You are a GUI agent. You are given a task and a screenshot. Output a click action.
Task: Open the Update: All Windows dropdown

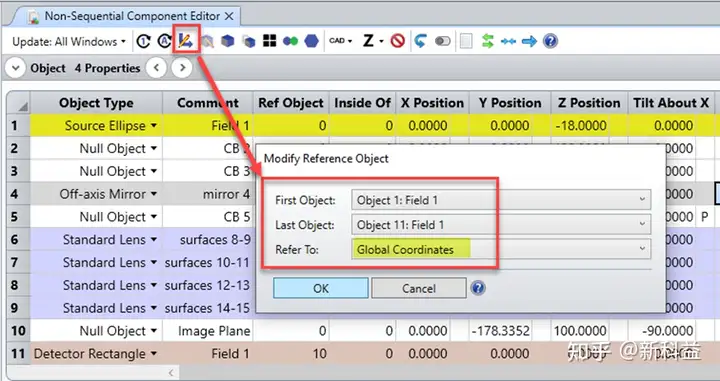(x=68, y=42)
